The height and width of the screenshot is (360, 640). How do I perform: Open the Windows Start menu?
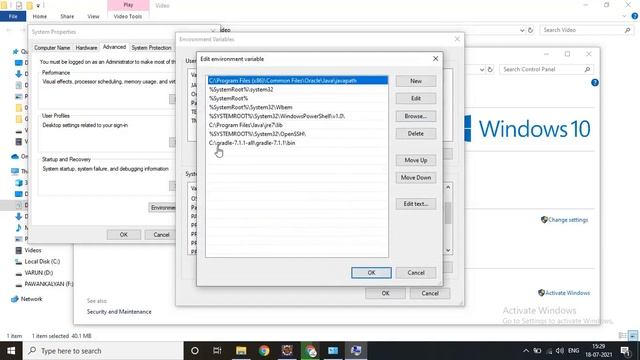11,351
